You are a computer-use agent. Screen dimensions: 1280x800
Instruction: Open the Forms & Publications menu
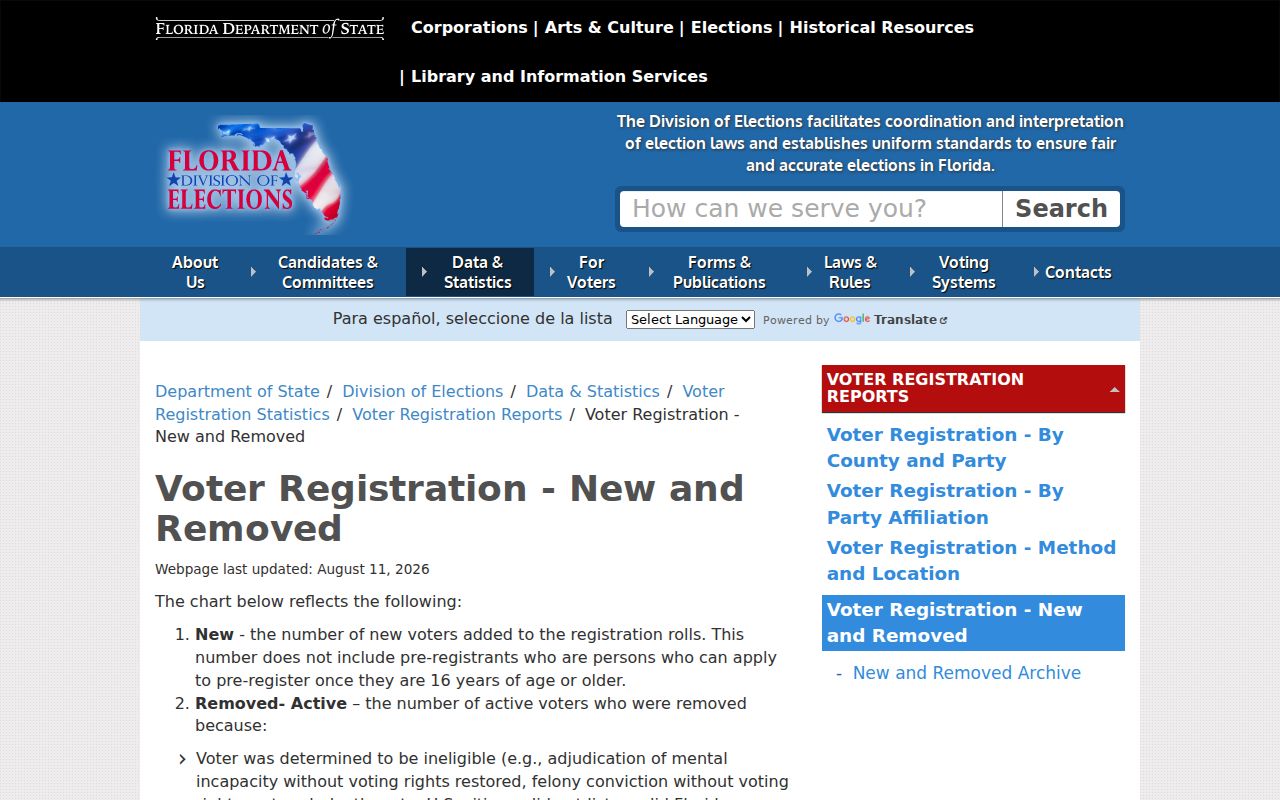tap(719, 272)
